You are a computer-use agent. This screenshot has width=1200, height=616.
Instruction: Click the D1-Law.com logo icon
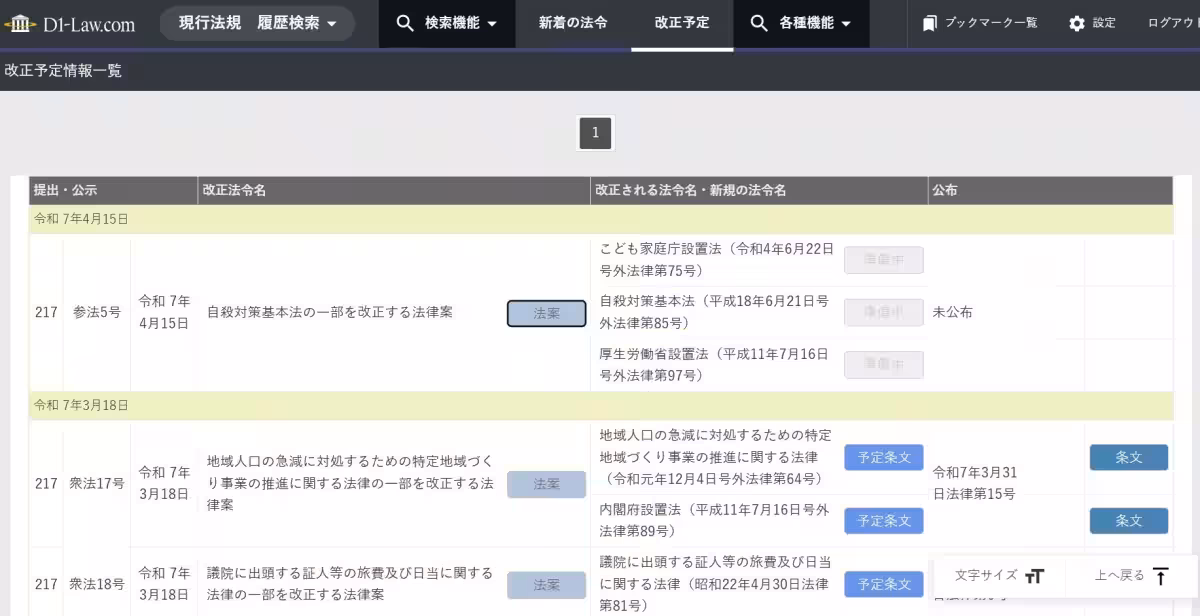click(x=22, y=21)
